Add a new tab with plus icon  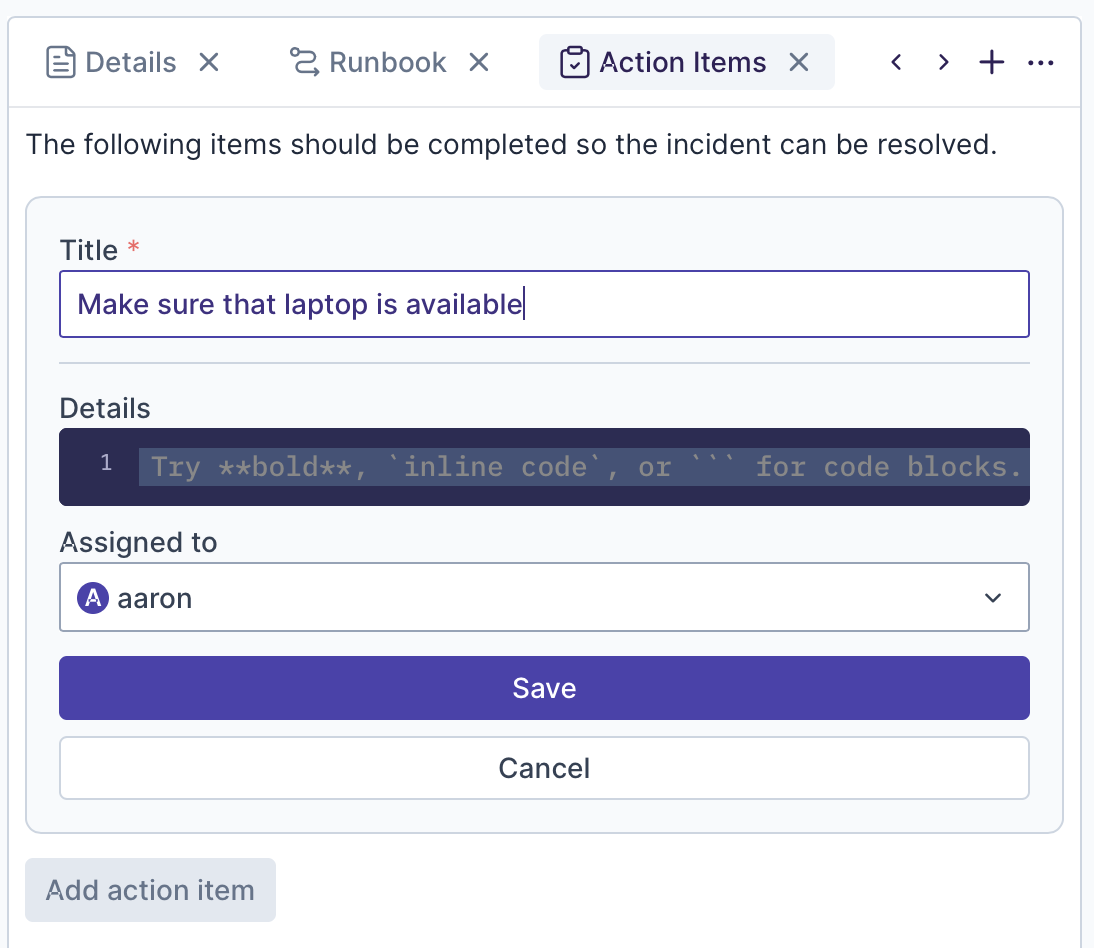991,63
